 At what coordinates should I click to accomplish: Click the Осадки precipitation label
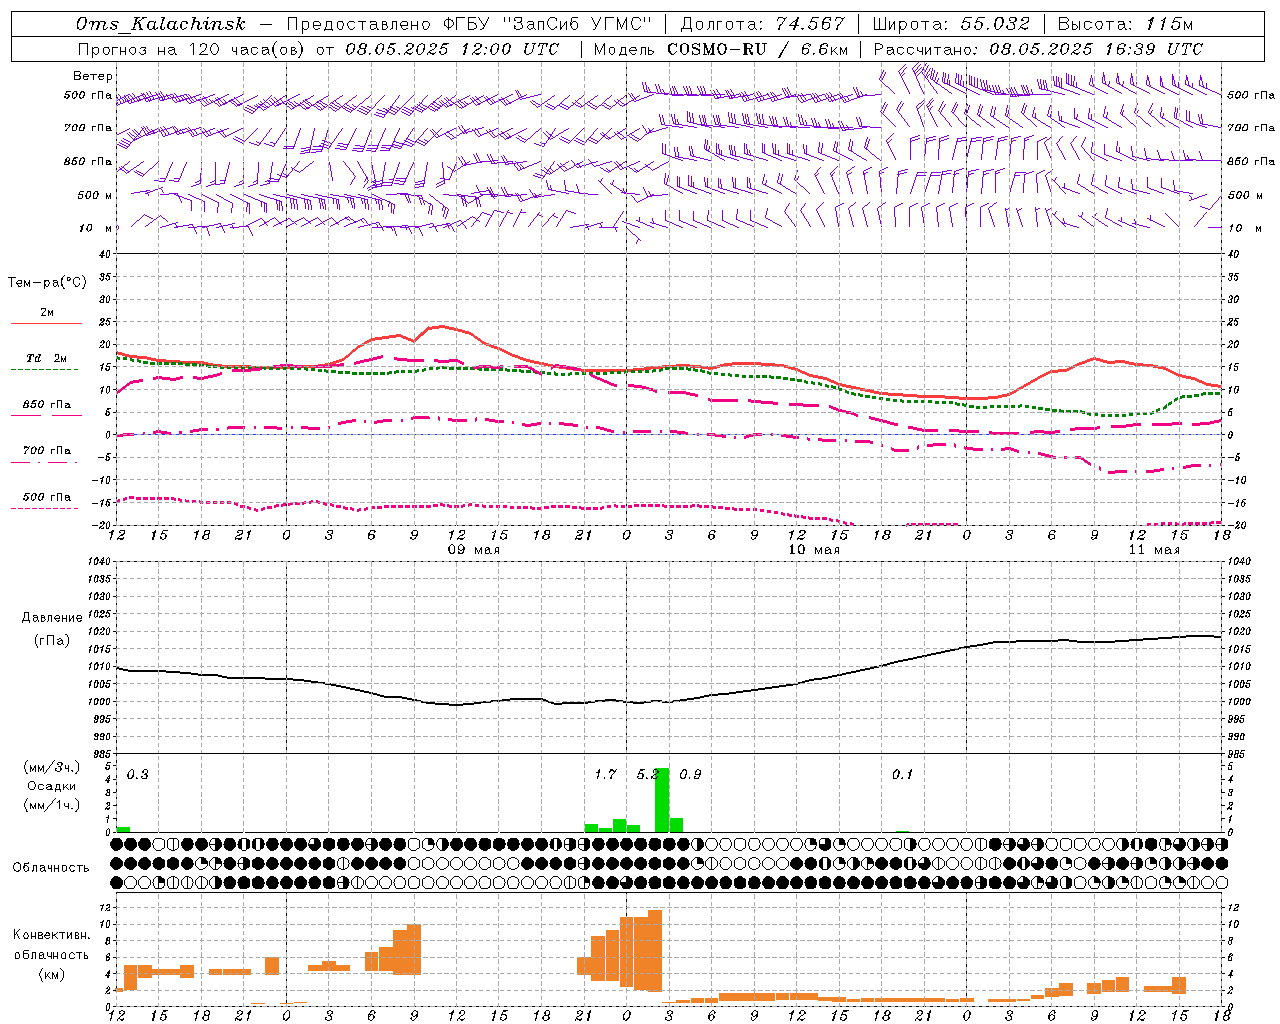click(x=52, y=786)
